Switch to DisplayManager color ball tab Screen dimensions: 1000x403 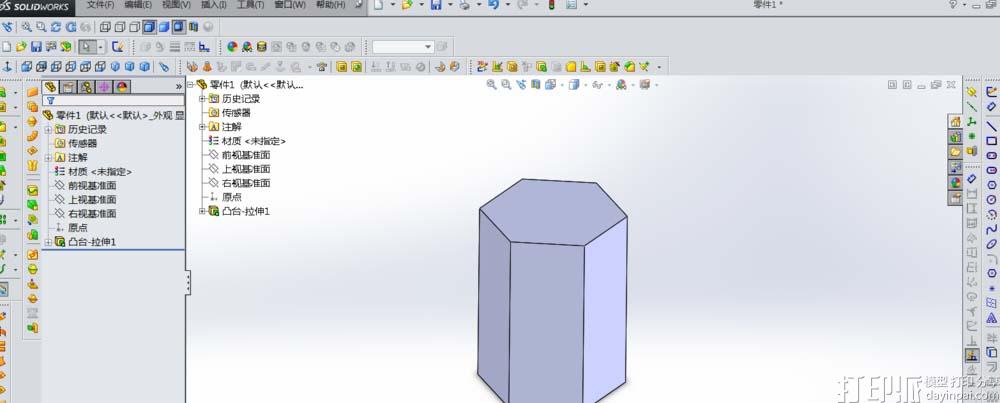pos(122,87)
